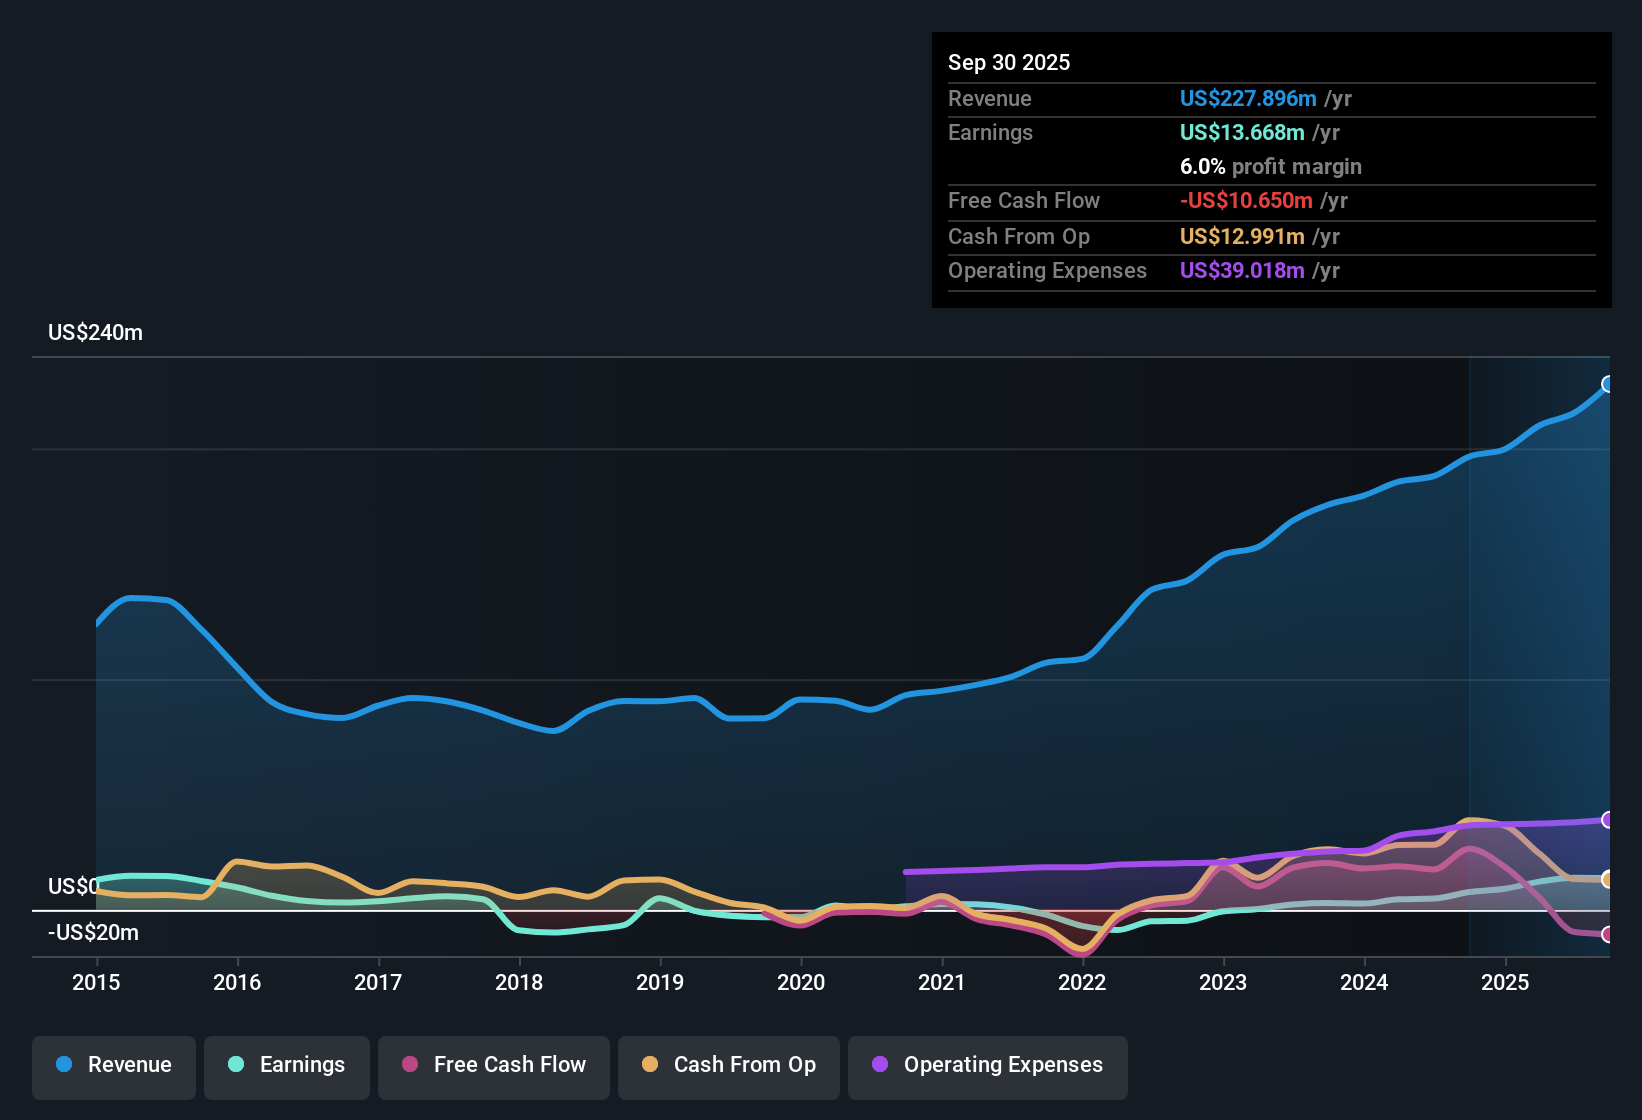
Task: Hide the Free Cash Flow series
Action: [493, 1066]
